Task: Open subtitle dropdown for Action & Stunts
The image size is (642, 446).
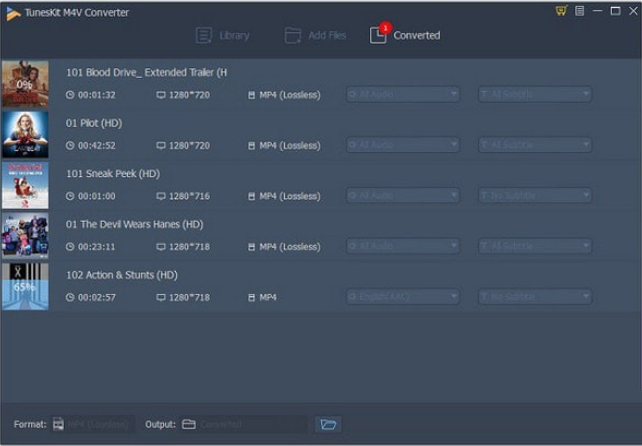Action: 535,297
